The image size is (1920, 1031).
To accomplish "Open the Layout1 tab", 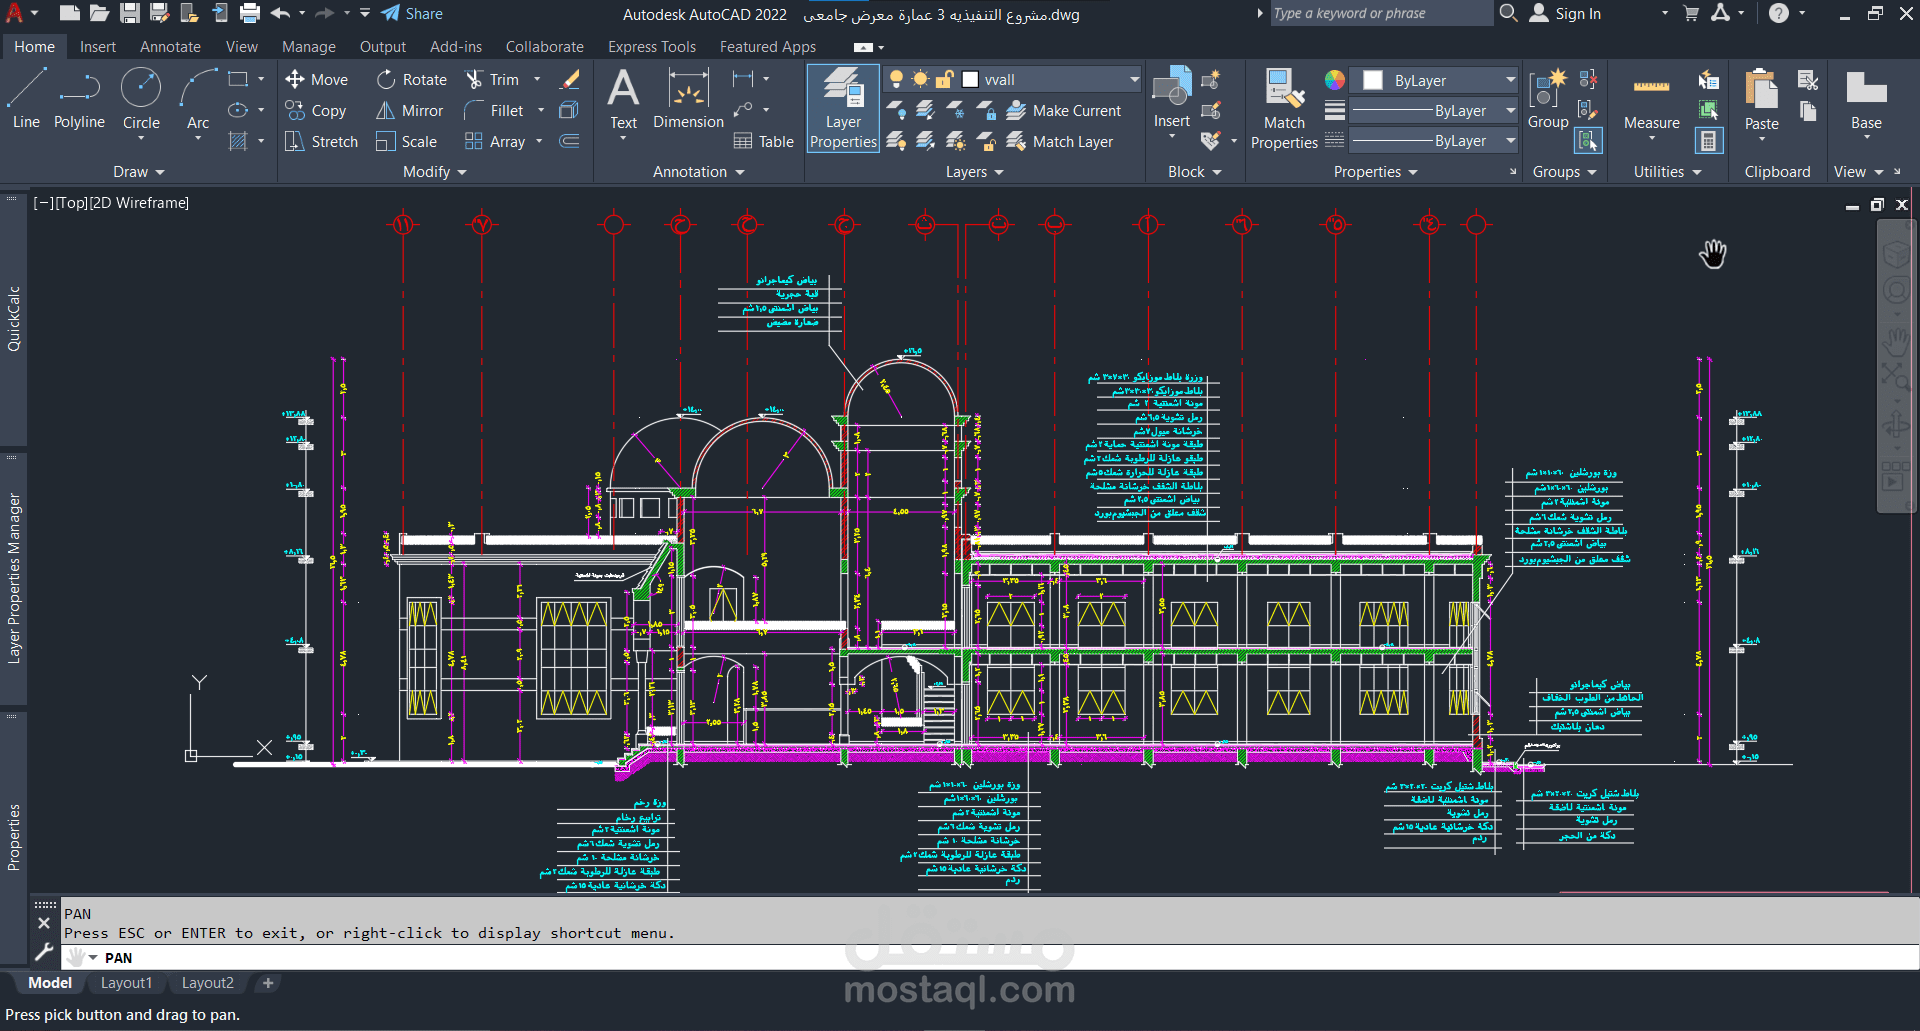I will point(126,983).
